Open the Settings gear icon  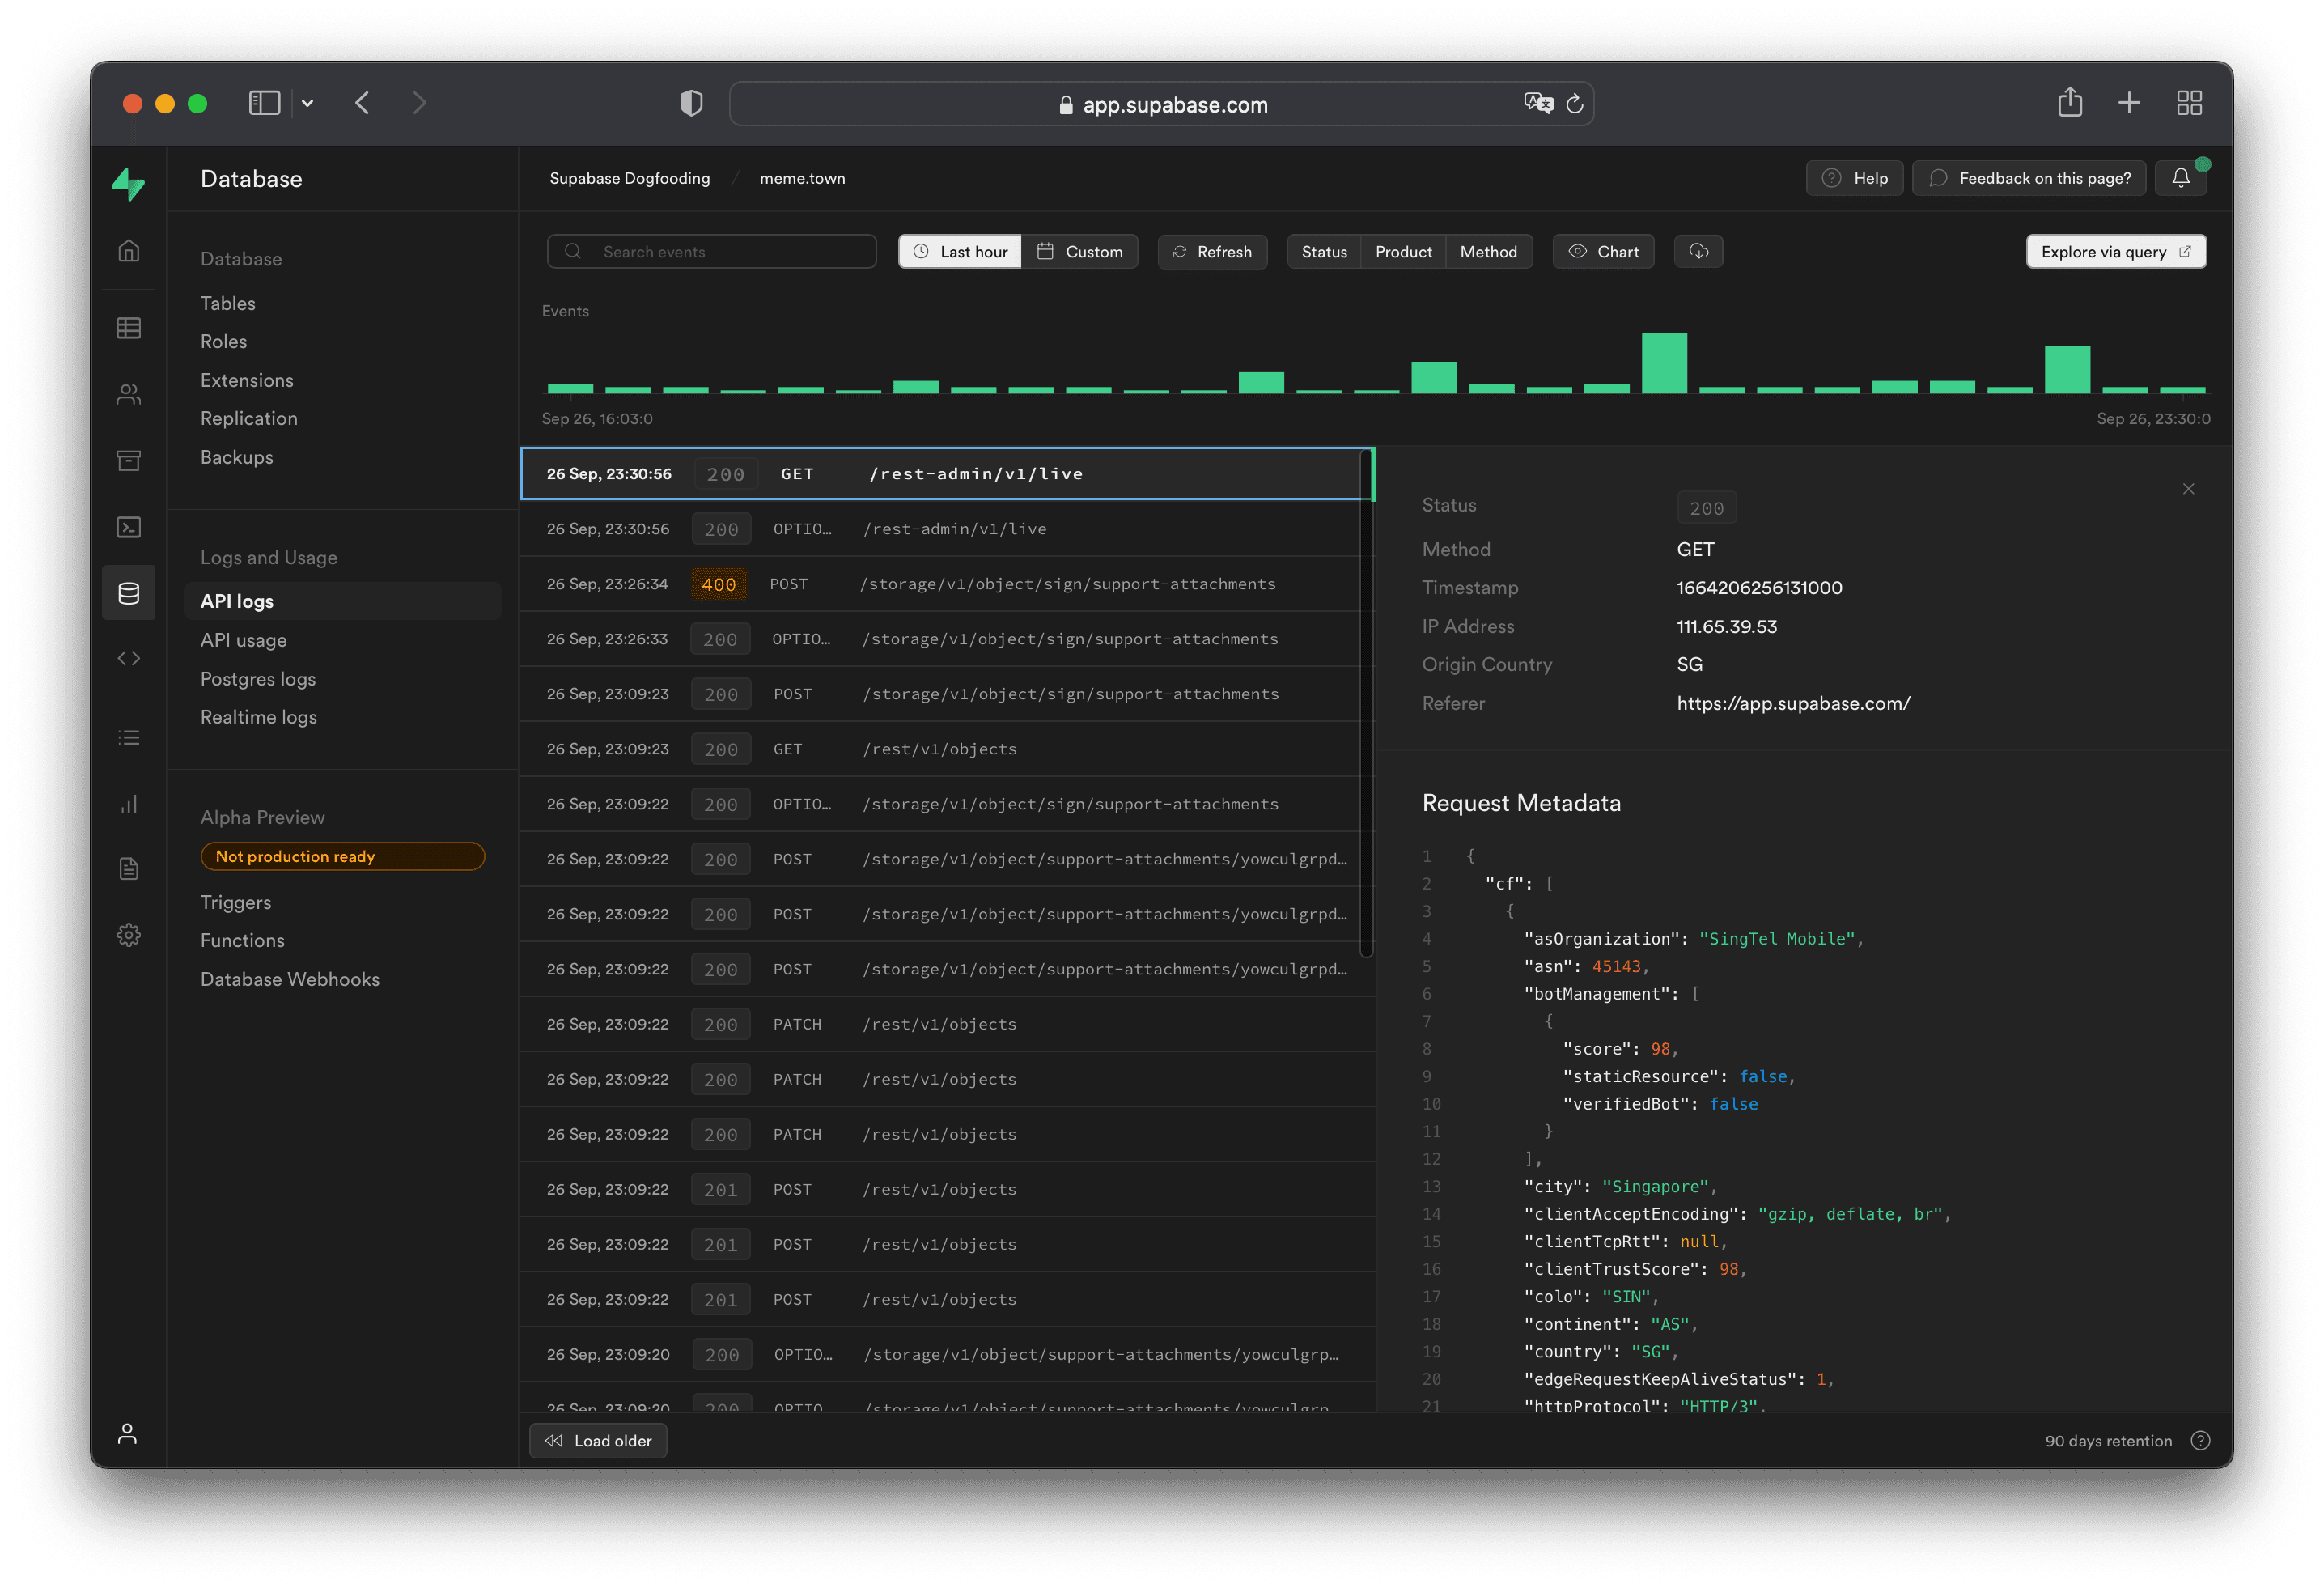tap(129, 935)
